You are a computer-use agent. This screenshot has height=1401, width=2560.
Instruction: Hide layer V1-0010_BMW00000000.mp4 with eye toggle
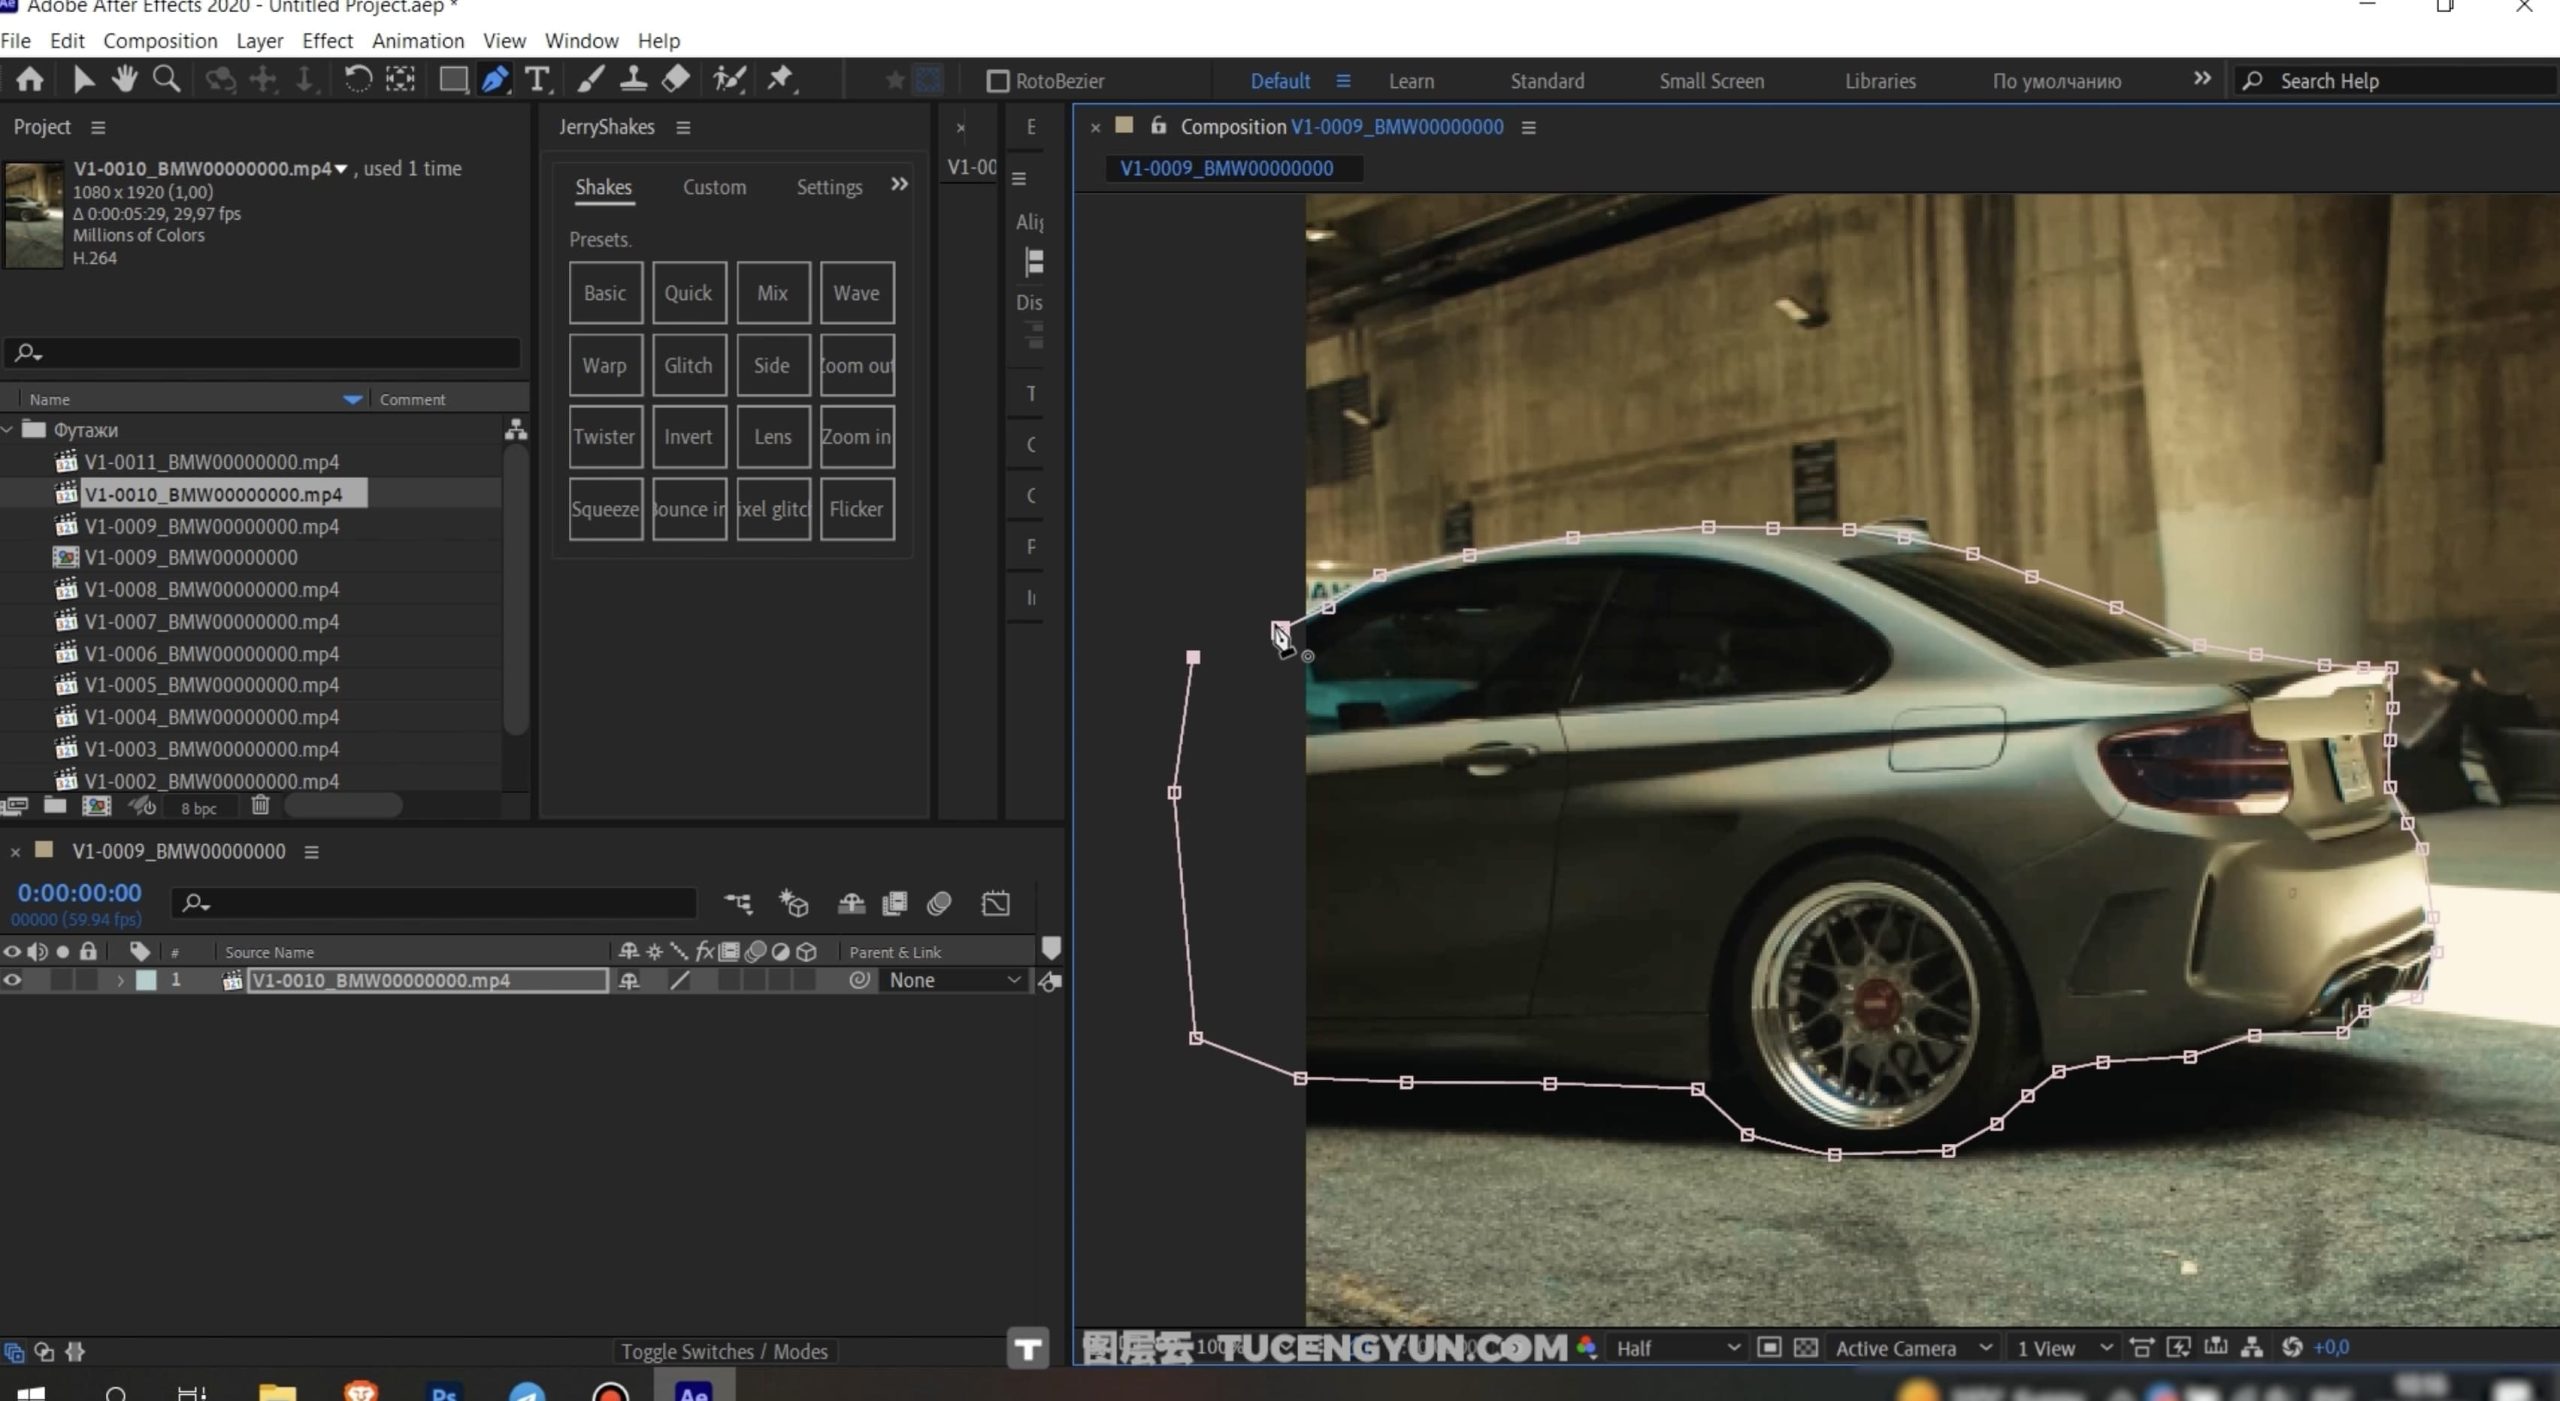pyautogui.click(x=12, y=980)
